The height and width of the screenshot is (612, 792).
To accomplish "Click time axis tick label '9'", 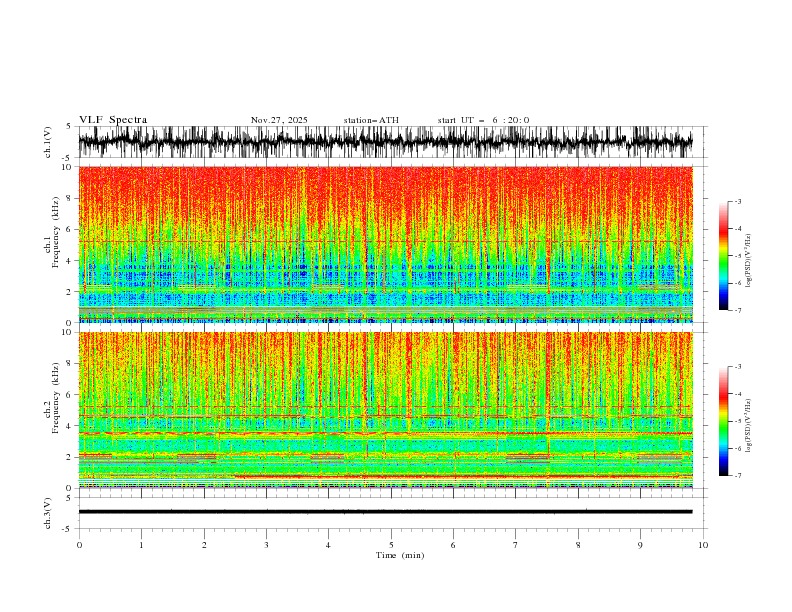I will point(640,545).
